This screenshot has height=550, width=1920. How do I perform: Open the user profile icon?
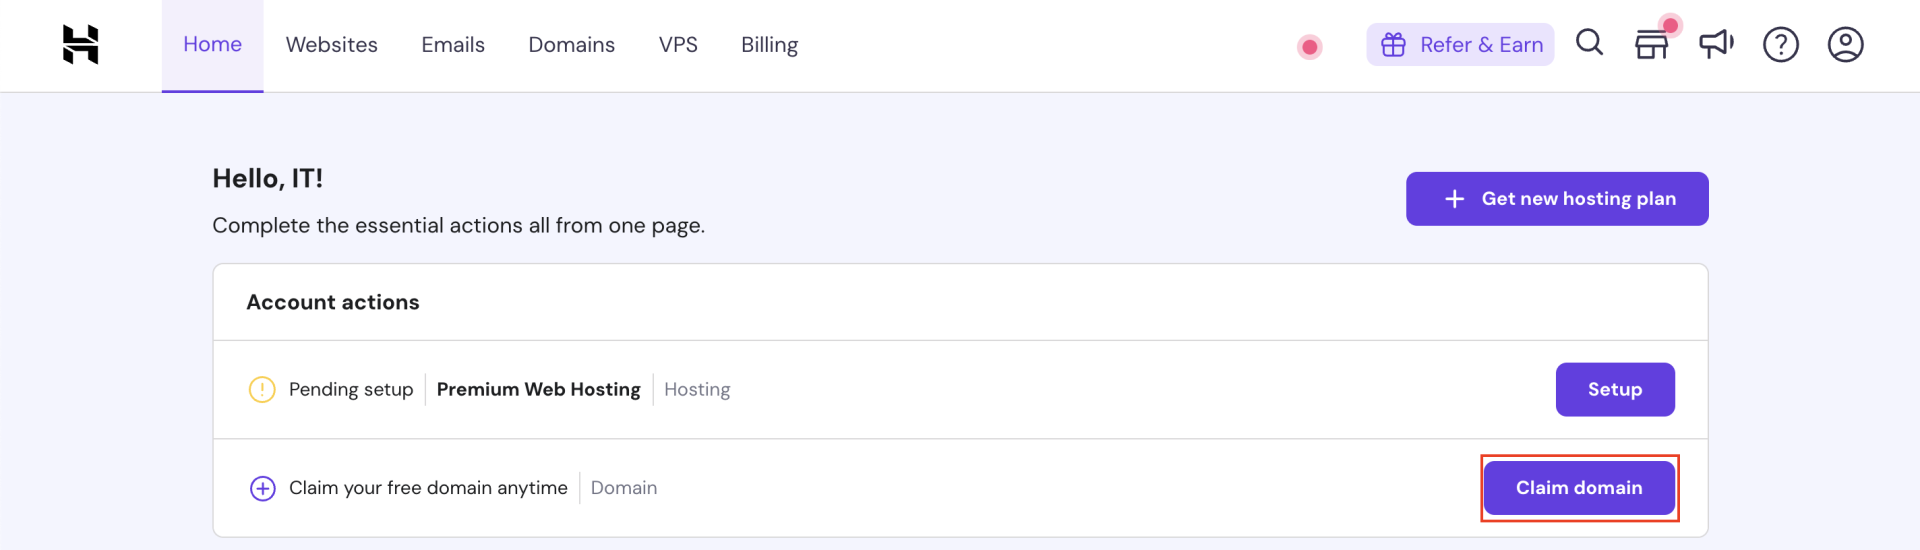(x=1845, y=45)
